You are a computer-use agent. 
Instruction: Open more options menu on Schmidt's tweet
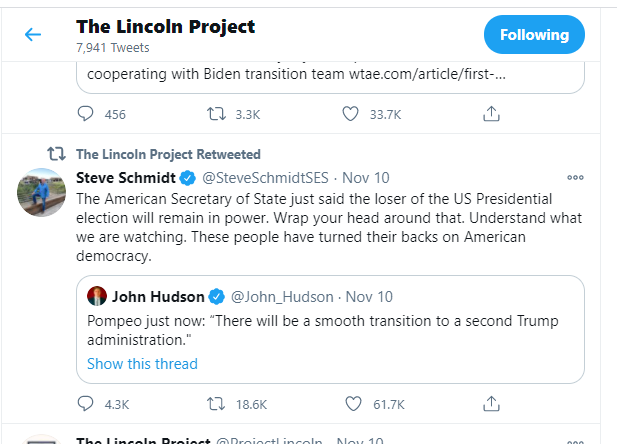pos(575,177)
